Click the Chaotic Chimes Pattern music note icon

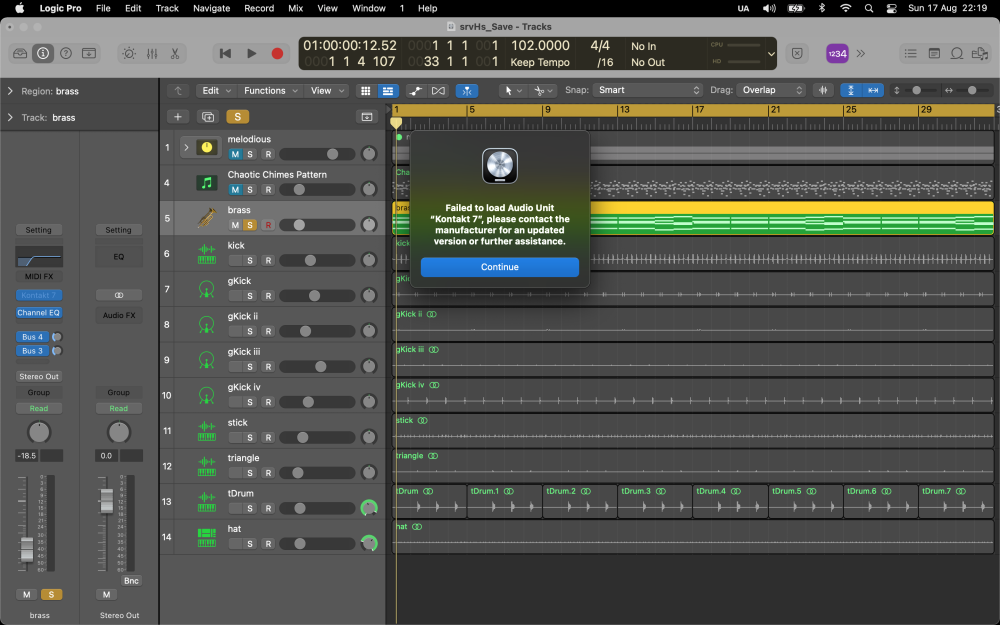tap(207, 183)
